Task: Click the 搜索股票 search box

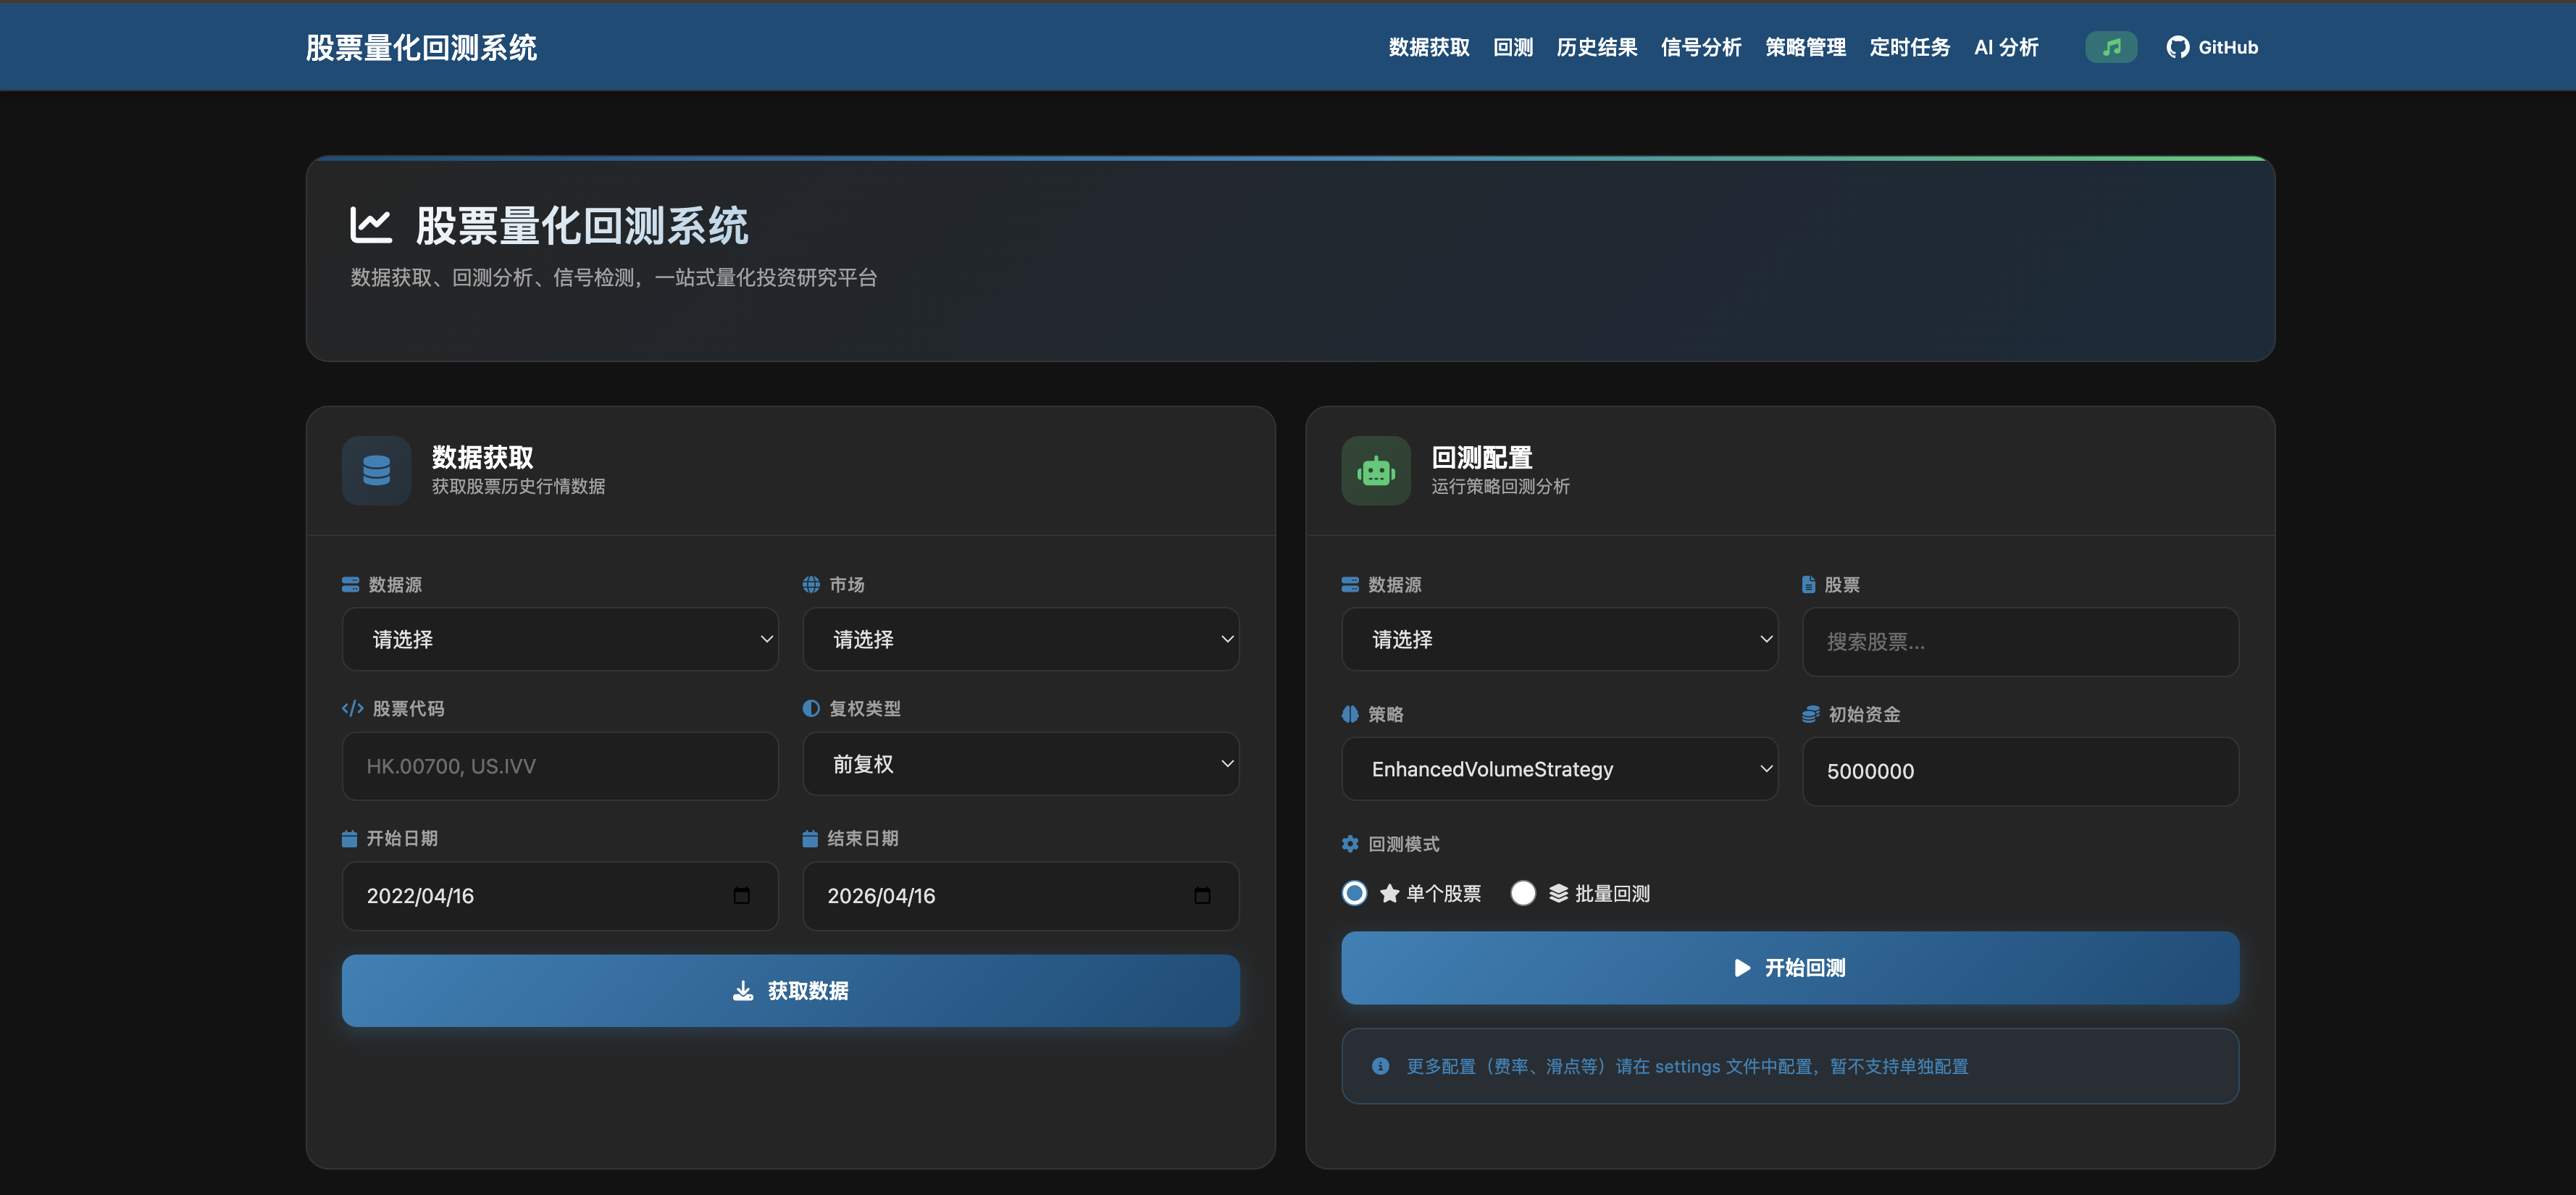Action: [x=2019, y=641]
